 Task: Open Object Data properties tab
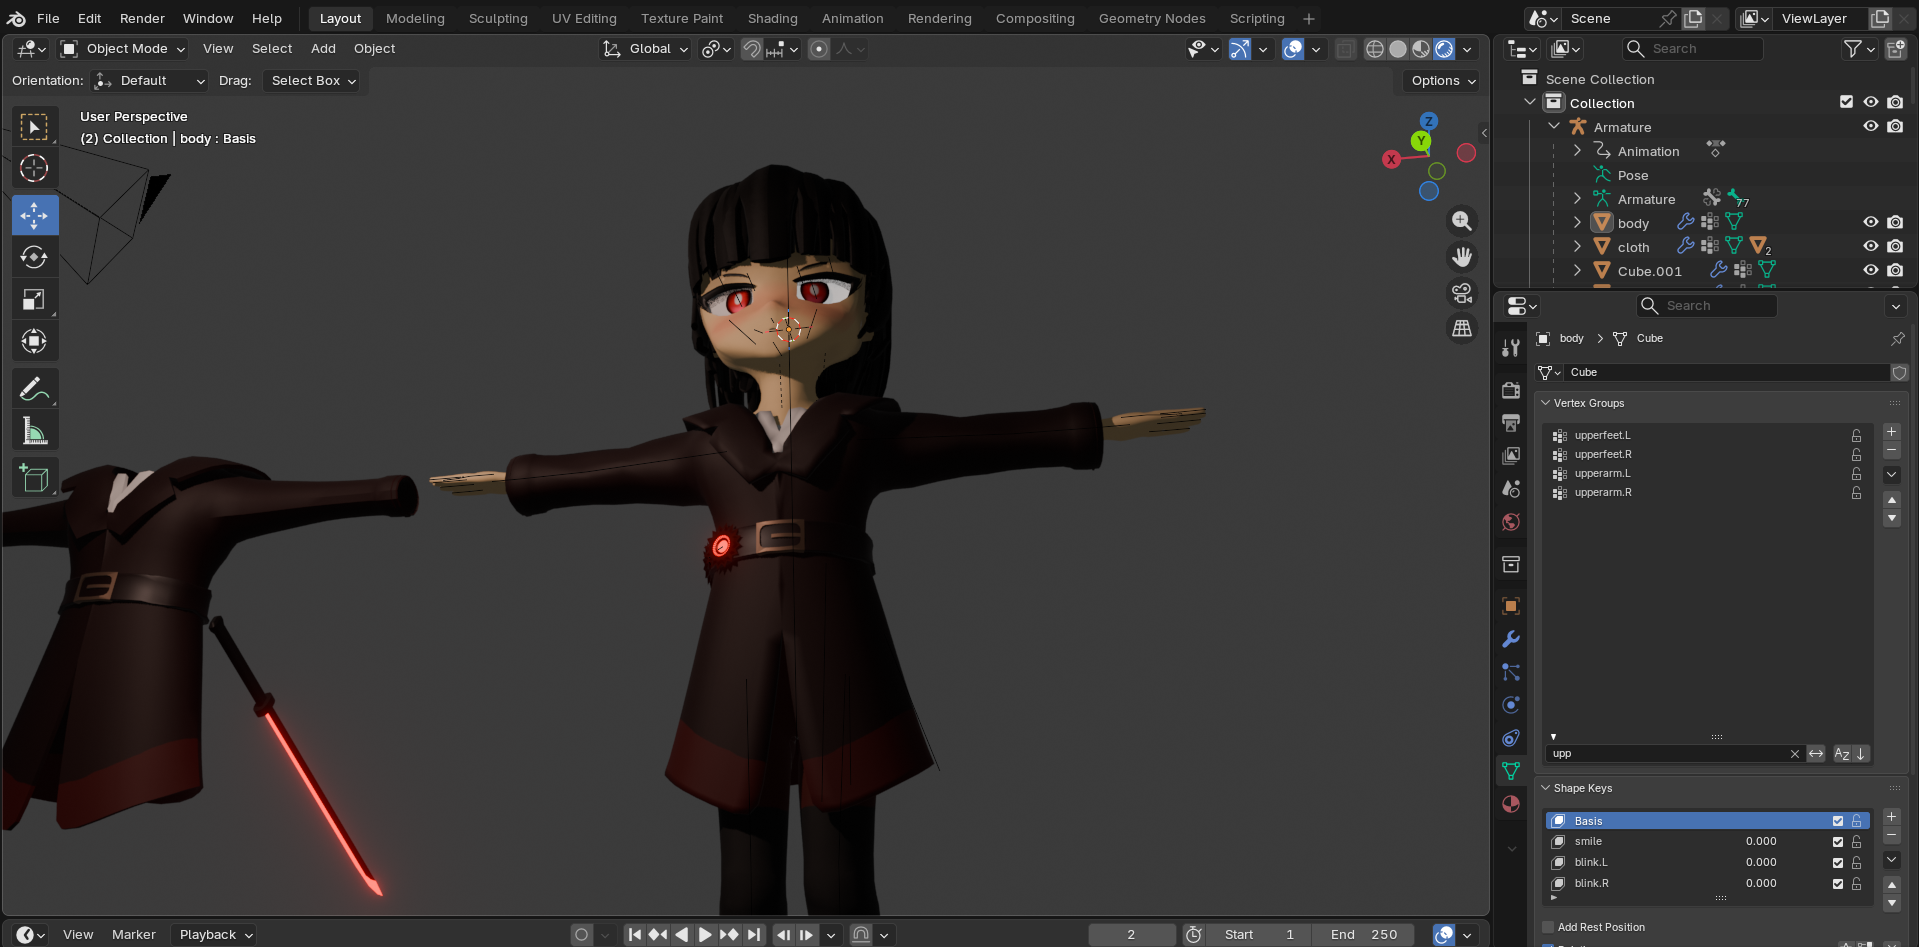point(1511,771)
